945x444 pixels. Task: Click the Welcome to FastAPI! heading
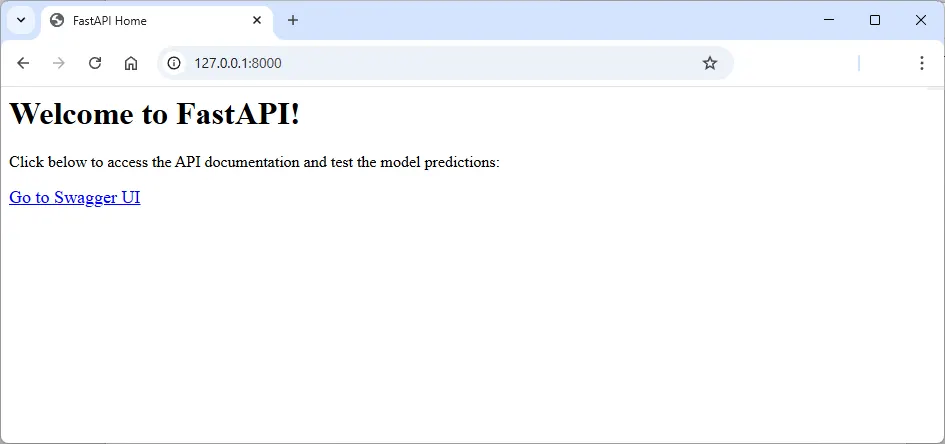click(x=154, y=113)
